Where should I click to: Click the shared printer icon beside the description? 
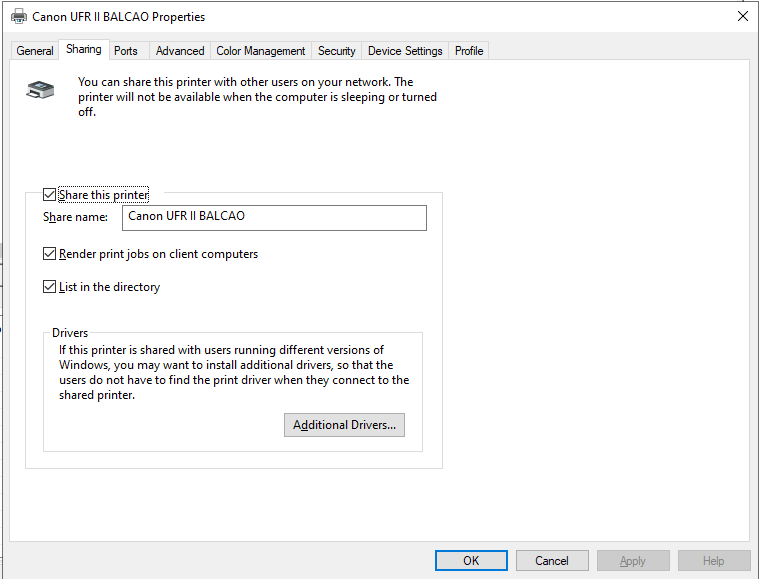click(40, 90)
